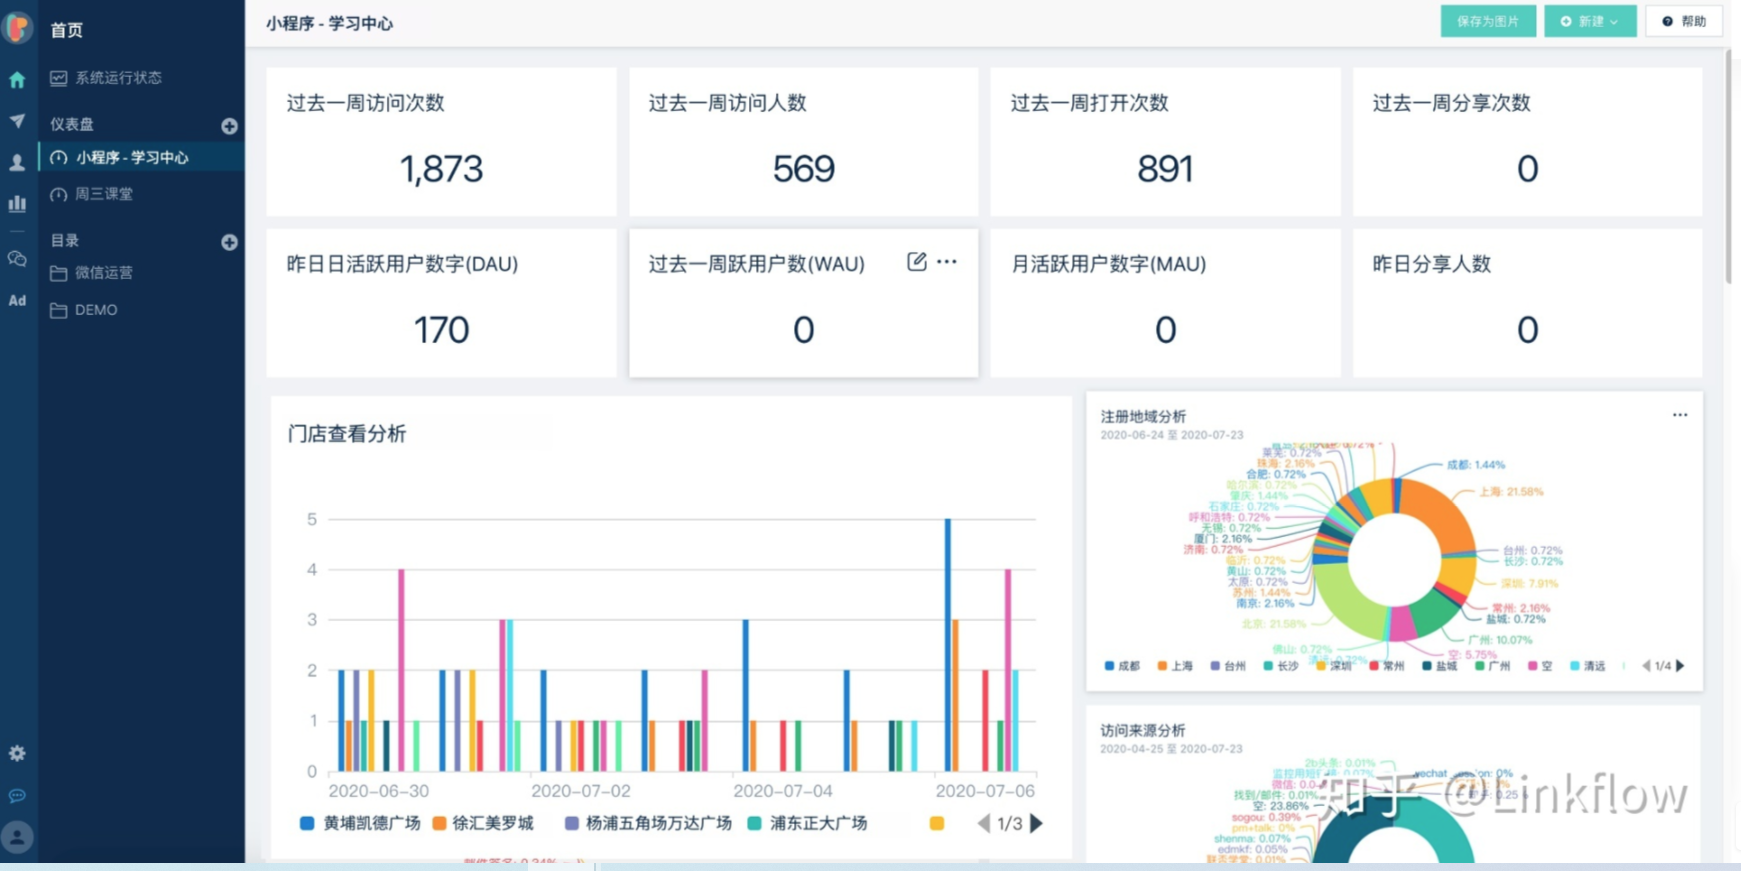1741x871 pixels.
Task: Click the 过去一周打开次数 card showing 891
Action: [1165, 141]
